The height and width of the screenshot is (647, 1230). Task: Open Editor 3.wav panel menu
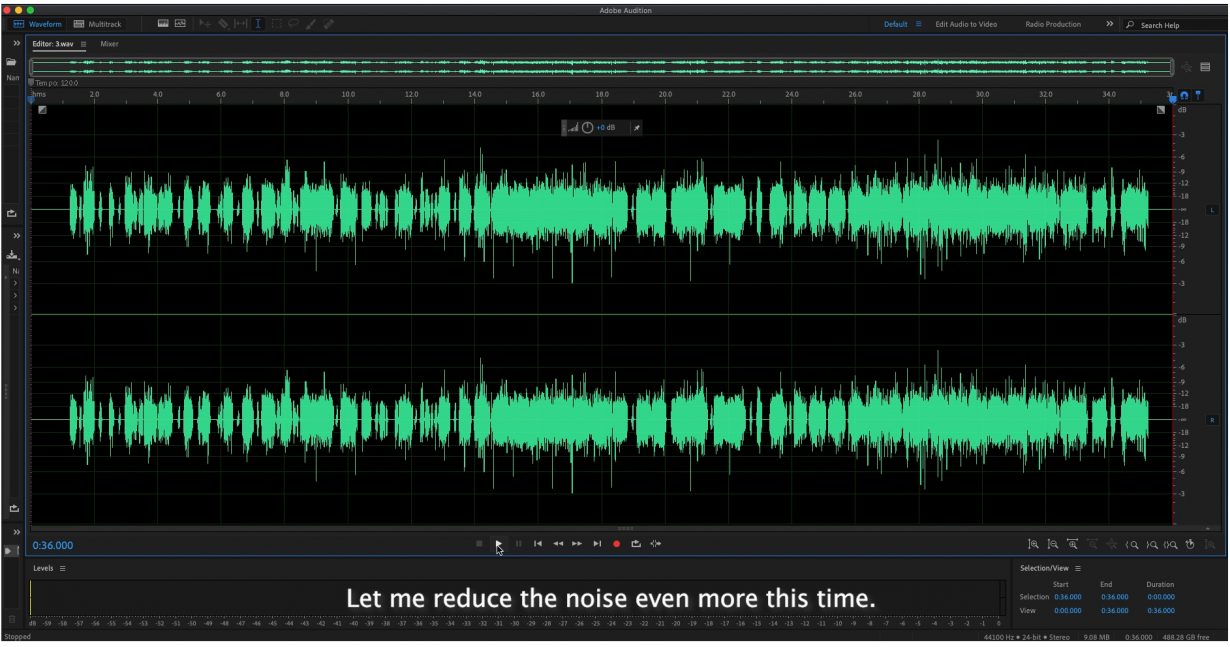coord(83,44)
